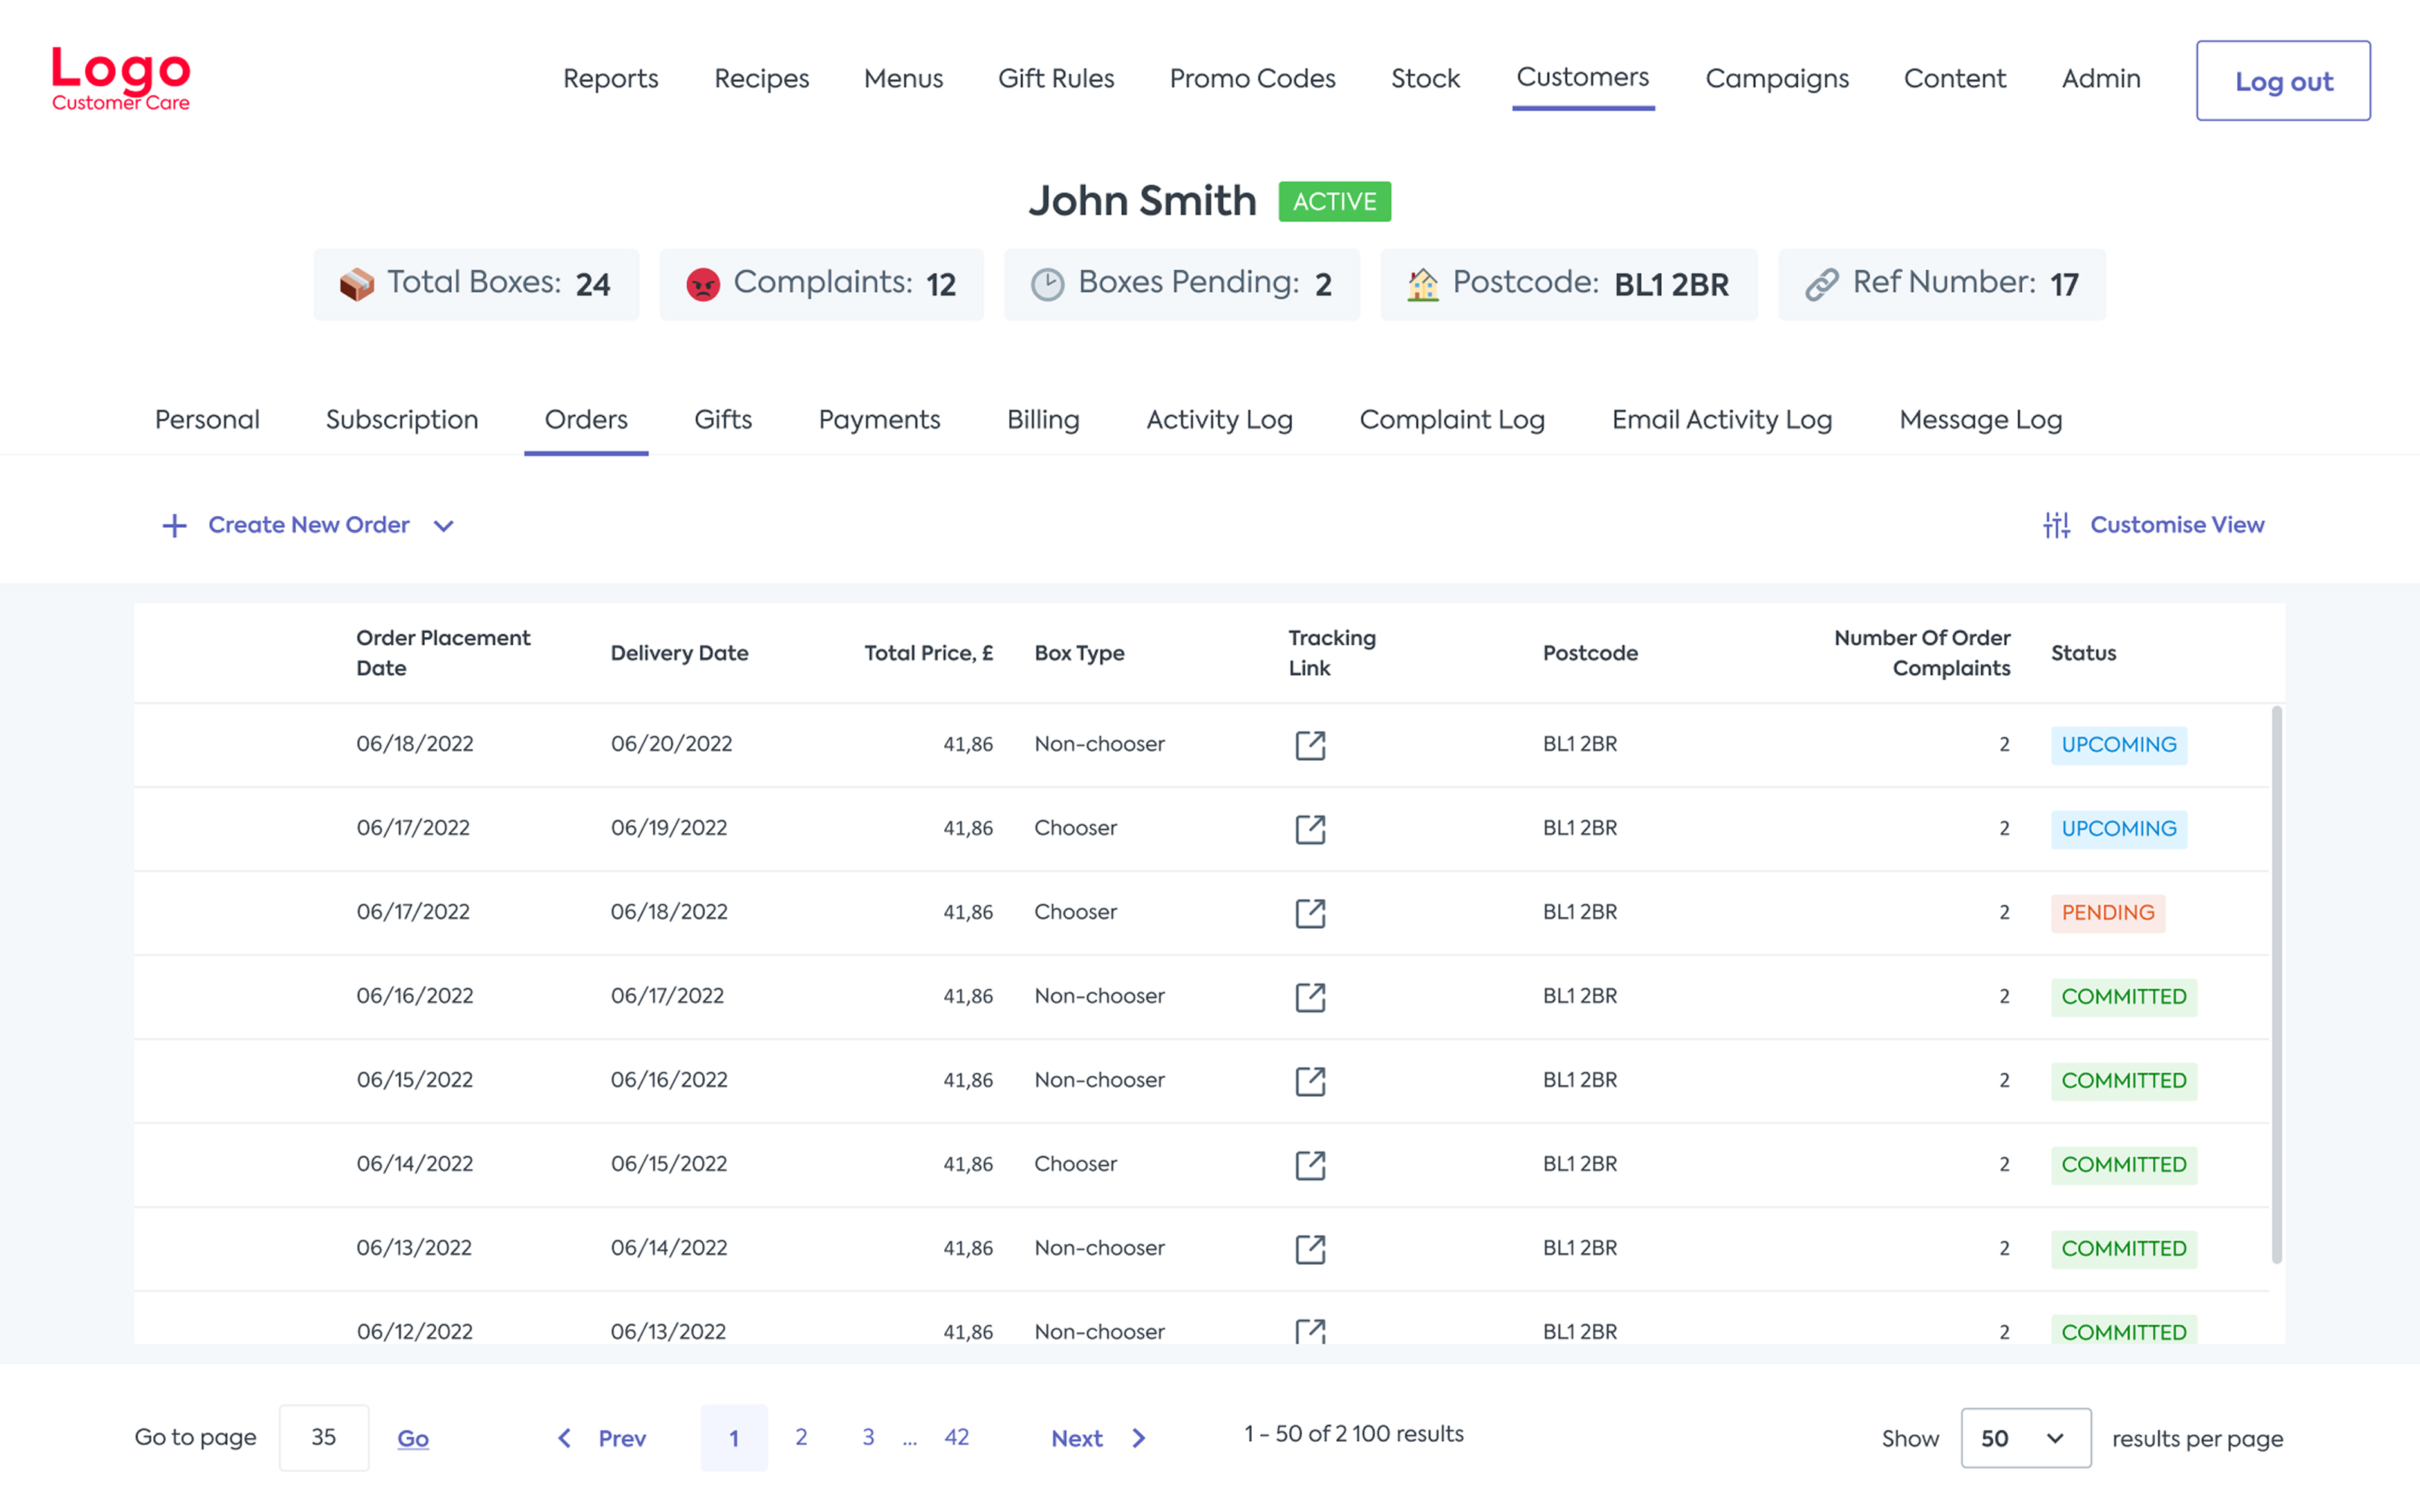Click the Ref Number link icon
Screen dimensions: 2420x1512
1821,285
